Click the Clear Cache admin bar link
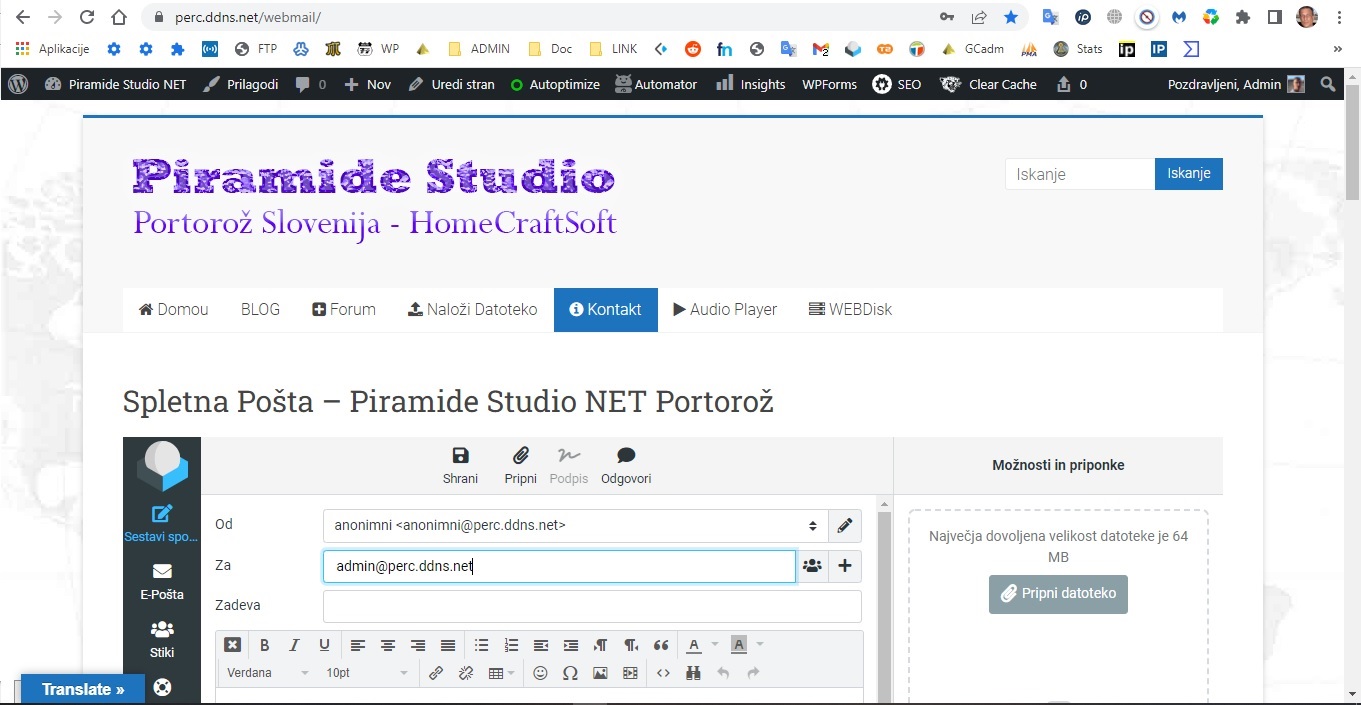The width and height of the screenshot is (1361, 705). 989,84
